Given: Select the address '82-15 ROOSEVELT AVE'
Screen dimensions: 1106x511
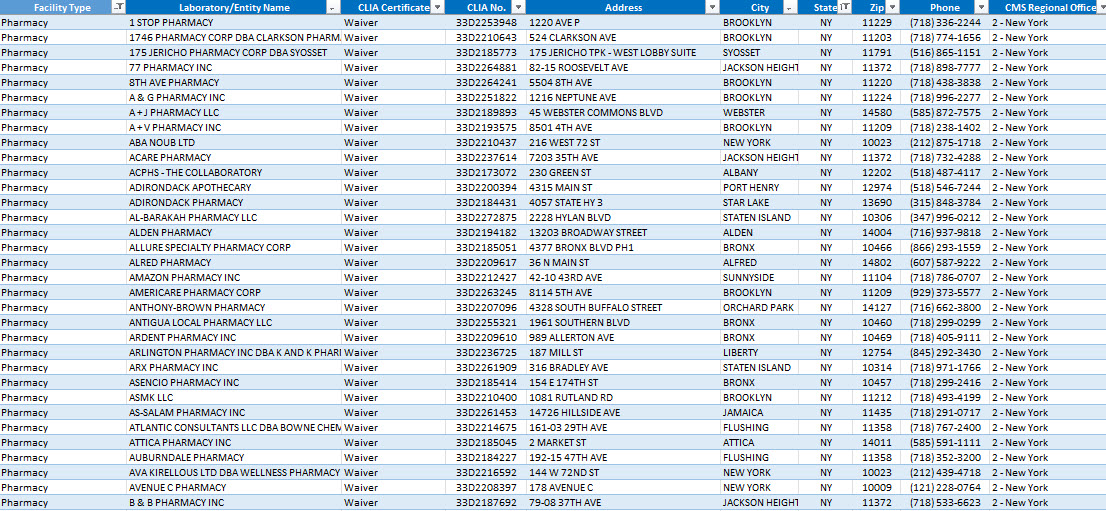Looking at the screenshot, I should pos(624,68).
